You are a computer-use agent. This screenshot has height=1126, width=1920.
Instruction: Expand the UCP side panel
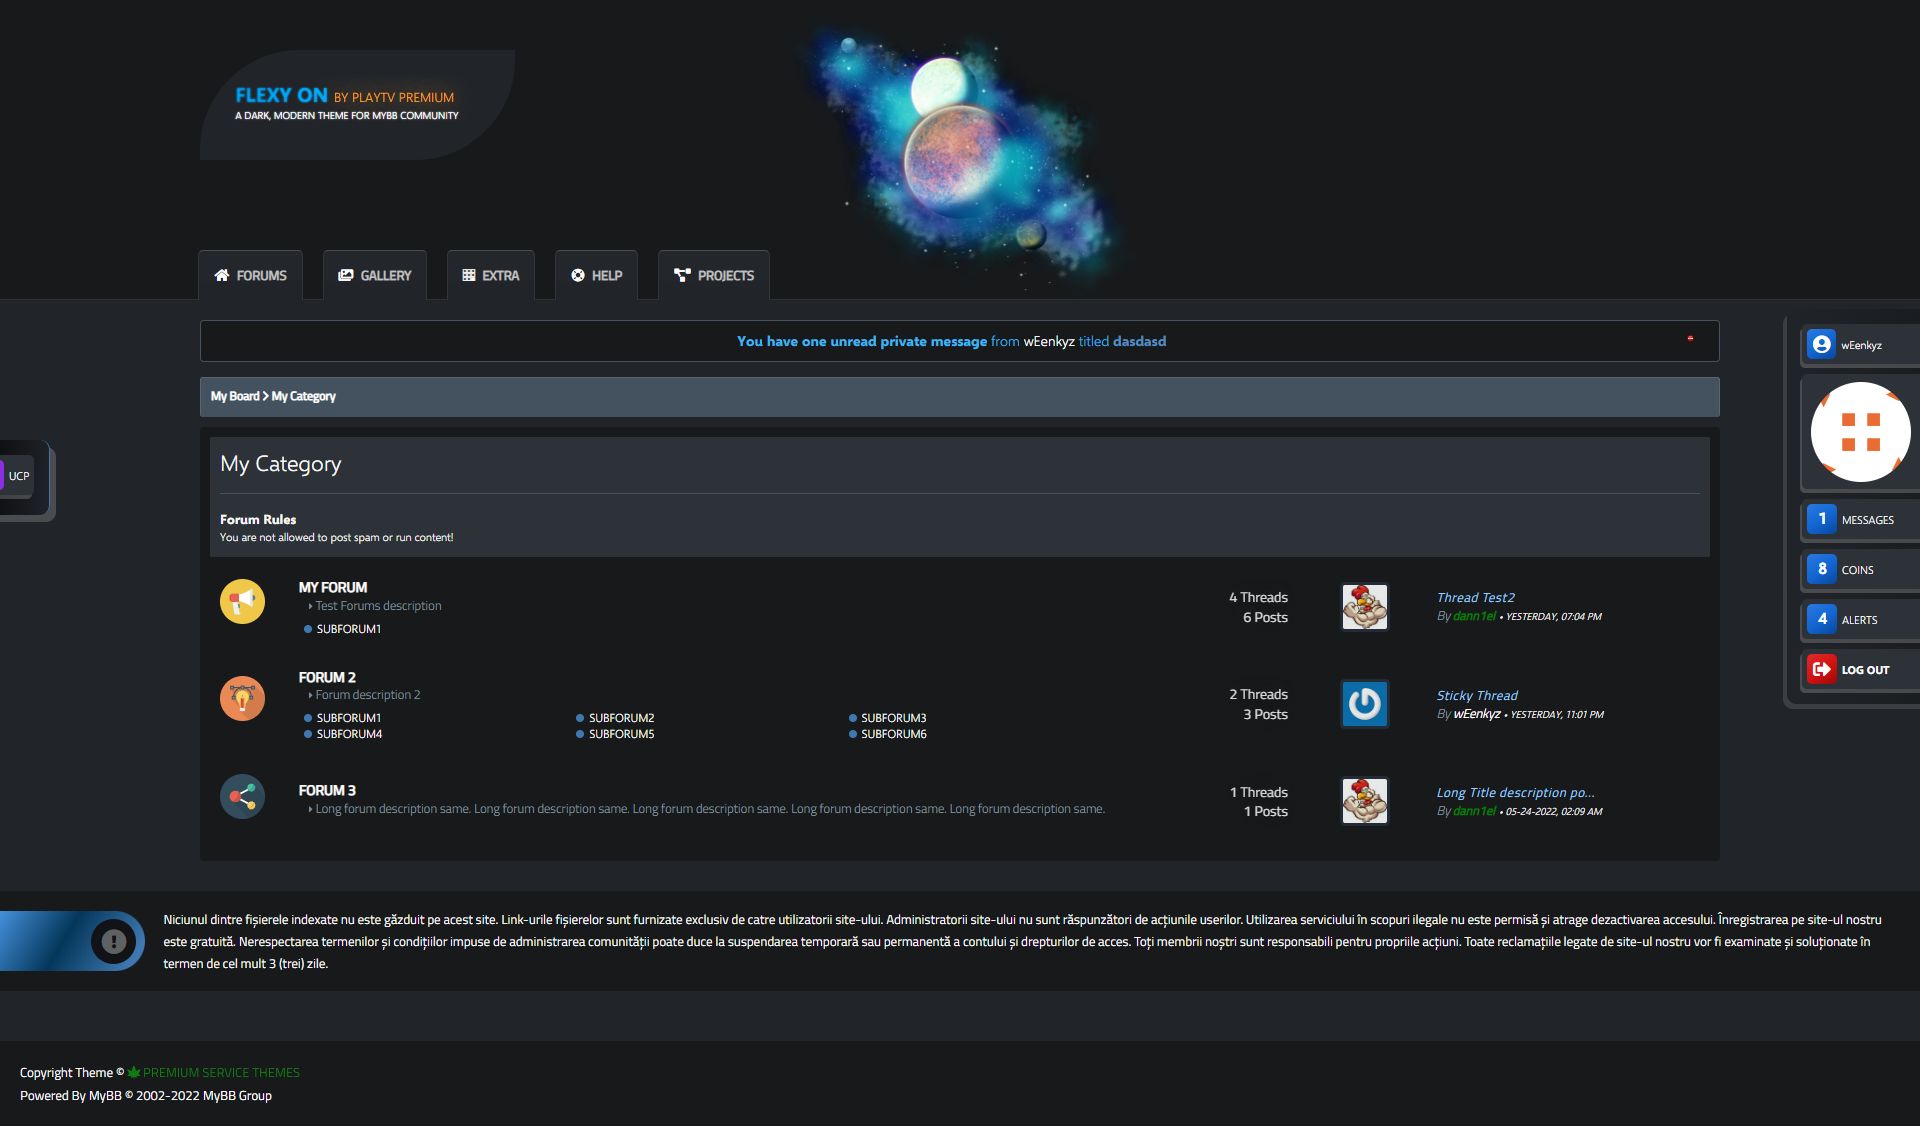coord(19,476)
